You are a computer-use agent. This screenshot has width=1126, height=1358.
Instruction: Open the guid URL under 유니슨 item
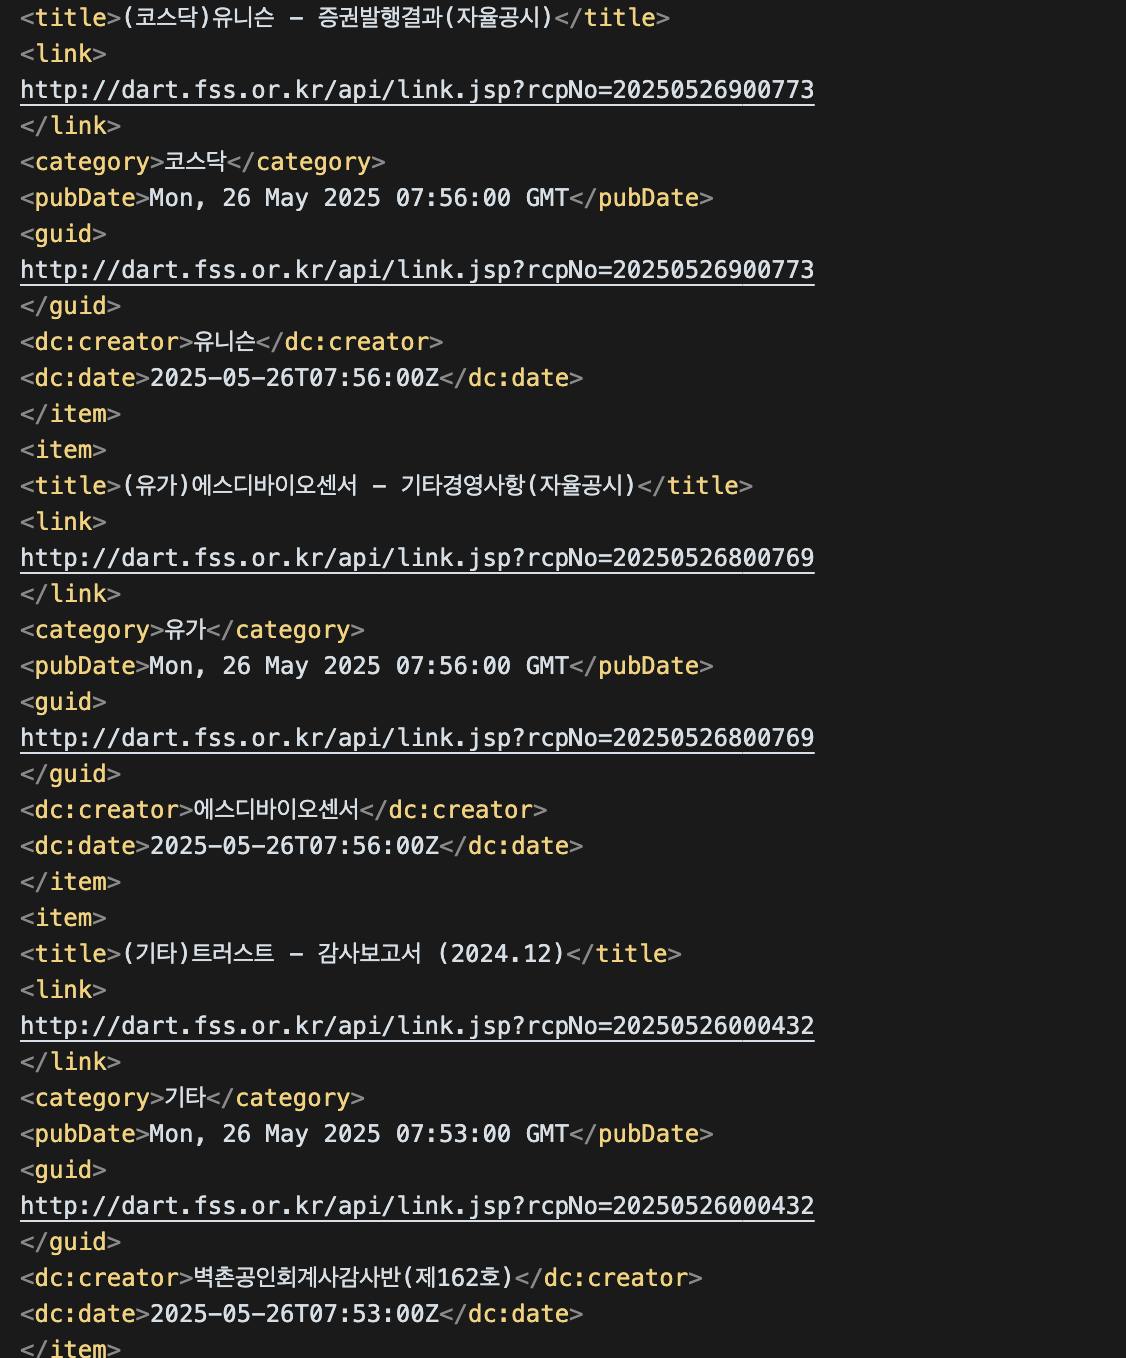[x=417, y=270]
